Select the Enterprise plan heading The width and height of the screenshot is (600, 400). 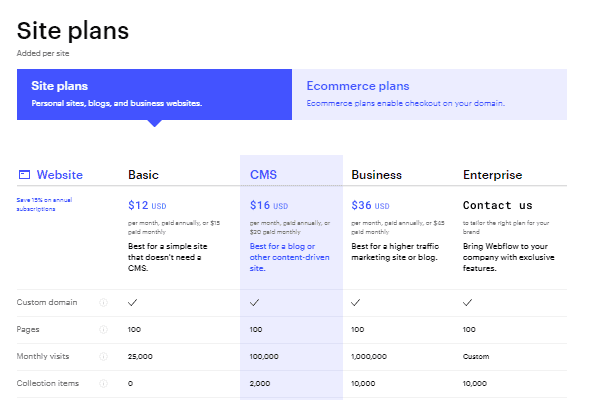coord(492,175)
